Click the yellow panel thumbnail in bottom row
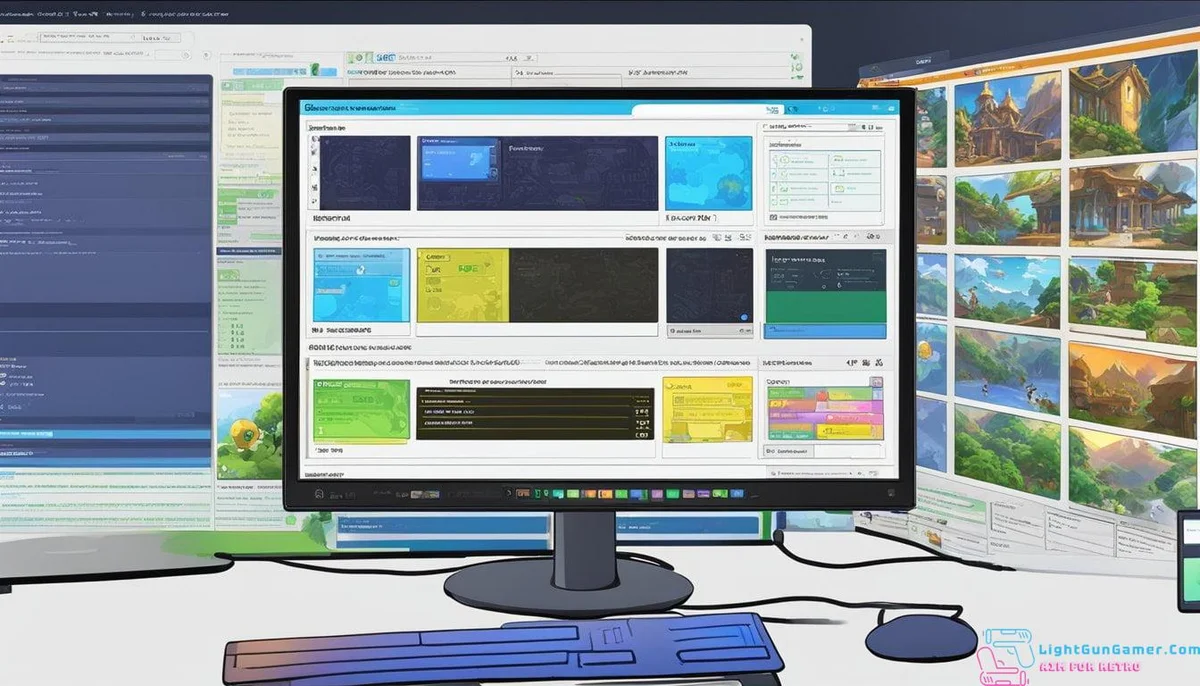The height and width of the screenshot is (686, 1200). pos(707,410)
